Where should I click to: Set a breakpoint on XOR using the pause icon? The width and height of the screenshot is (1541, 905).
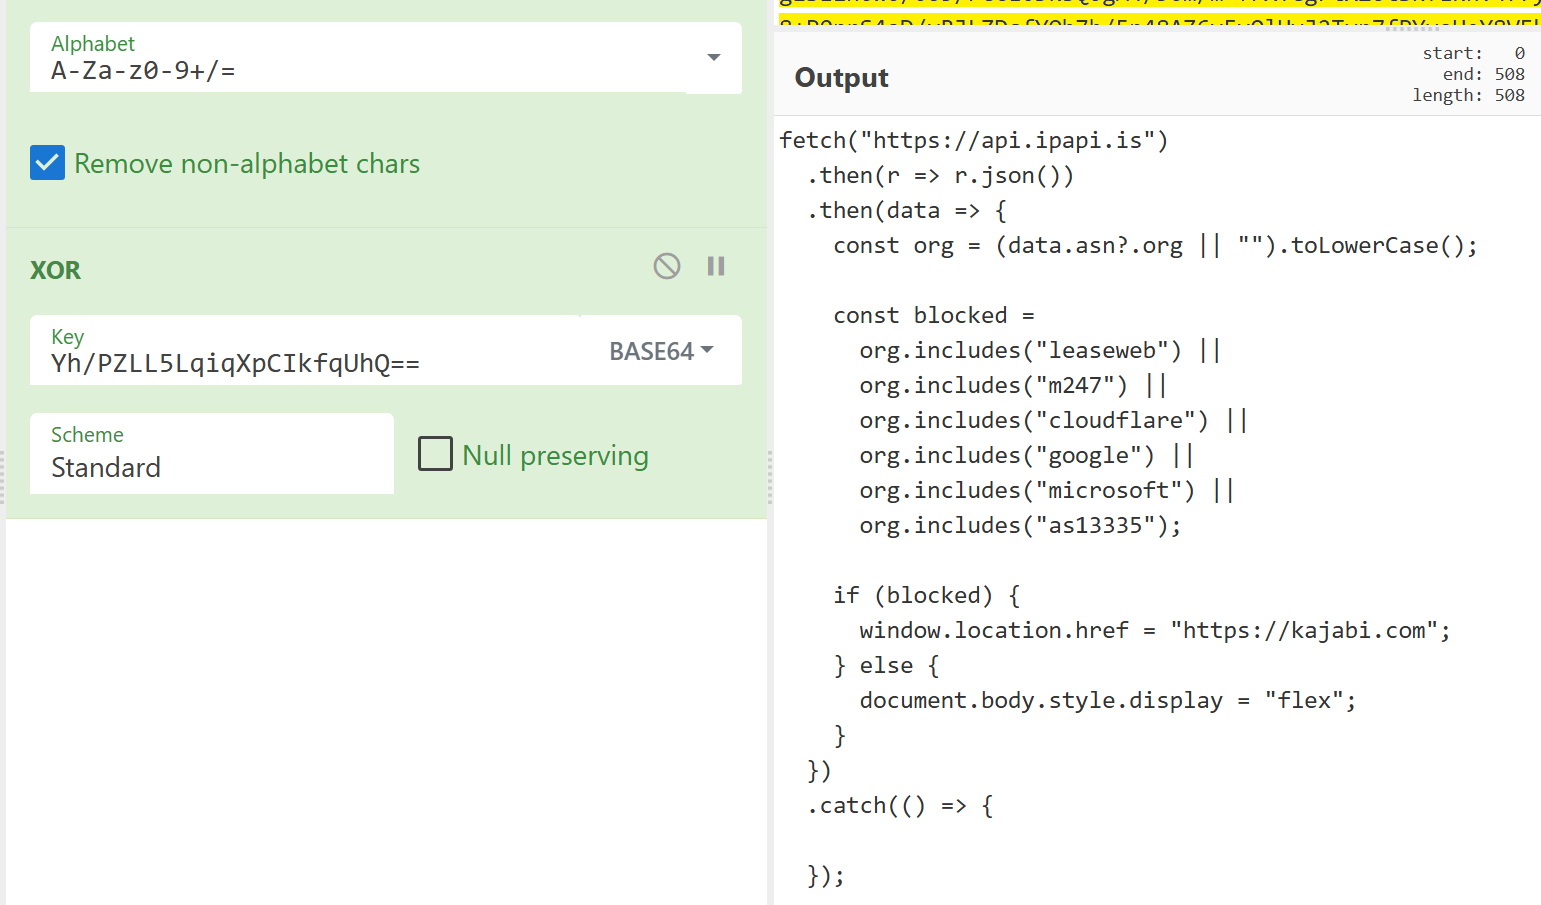pos(716,266)
